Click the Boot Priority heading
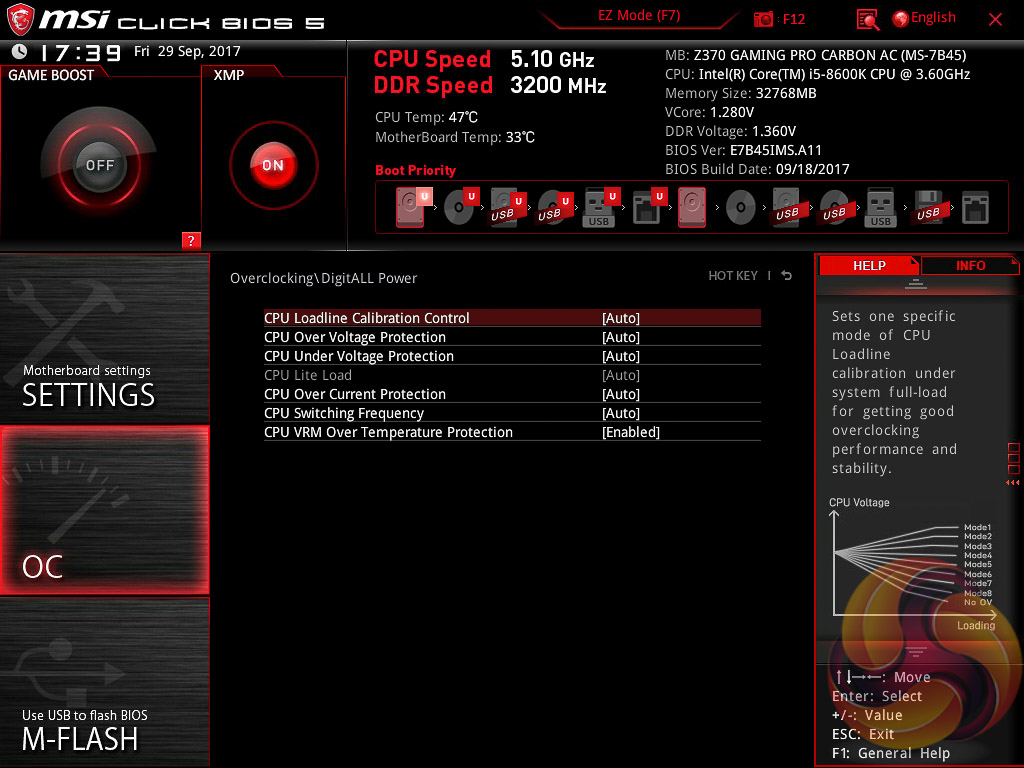Viewport: 1024px width, 768px height. click(x=415, y=170)
